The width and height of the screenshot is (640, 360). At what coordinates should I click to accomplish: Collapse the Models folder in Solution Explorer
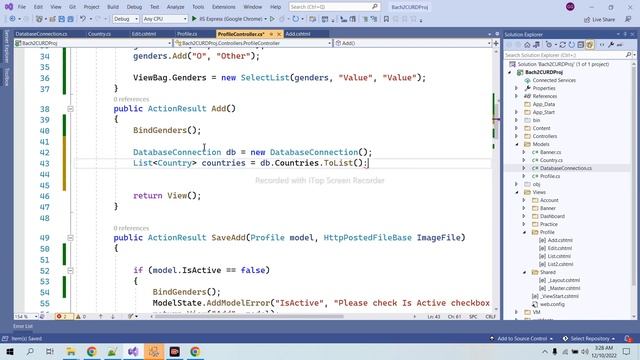click(x=517, y=144)
